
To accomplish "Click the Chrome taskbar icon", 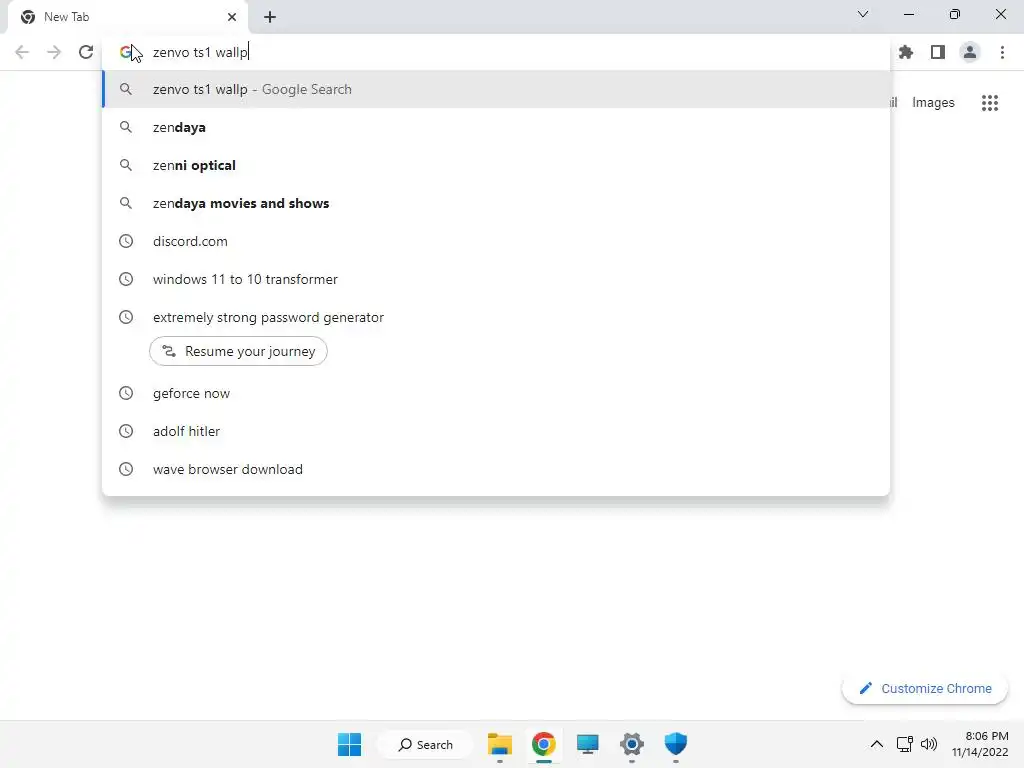I will click(543, 744).
